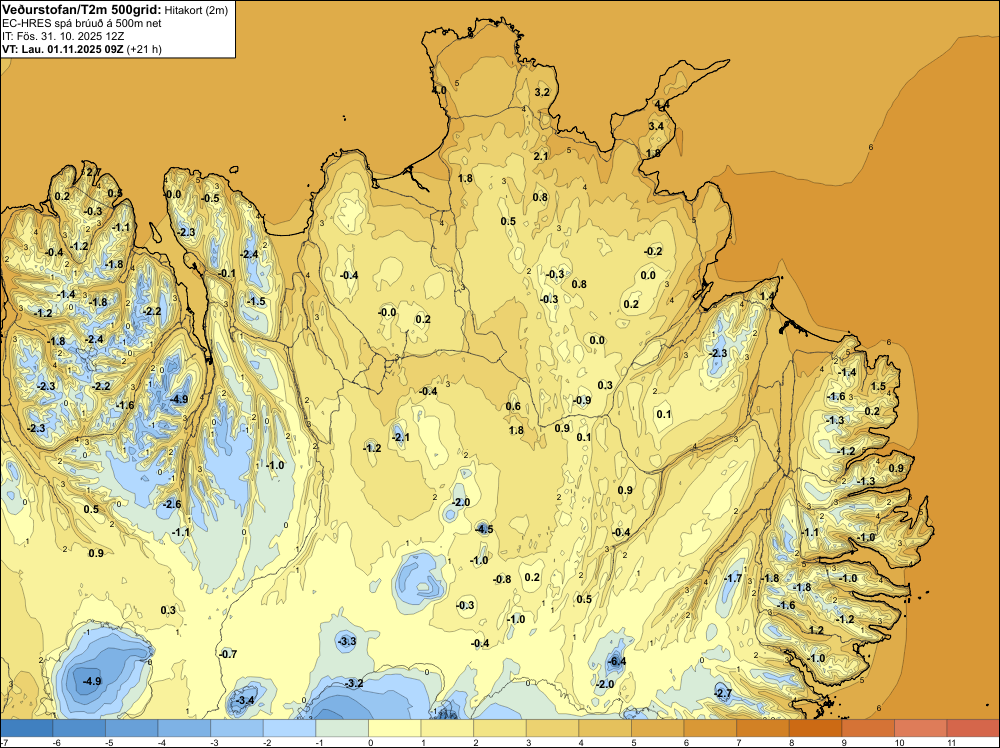Select the '3.4' temperature value
Viewport: 1000px width, 748px height.
click(x=656, y=126)
